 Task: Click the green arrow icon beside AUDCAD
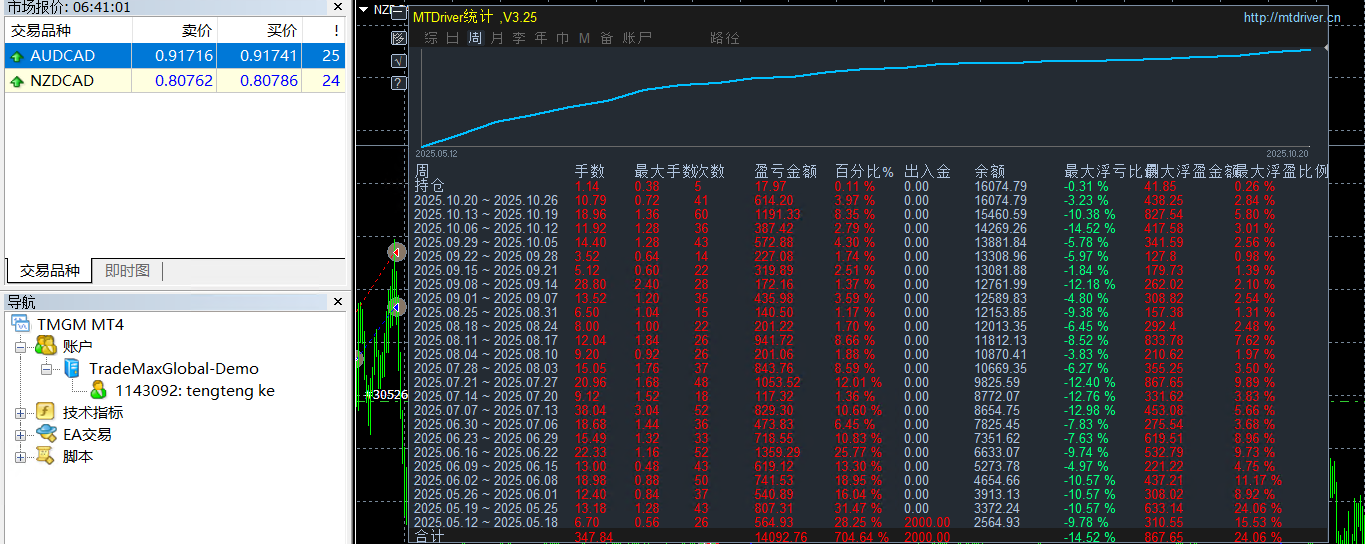[17, 57]
